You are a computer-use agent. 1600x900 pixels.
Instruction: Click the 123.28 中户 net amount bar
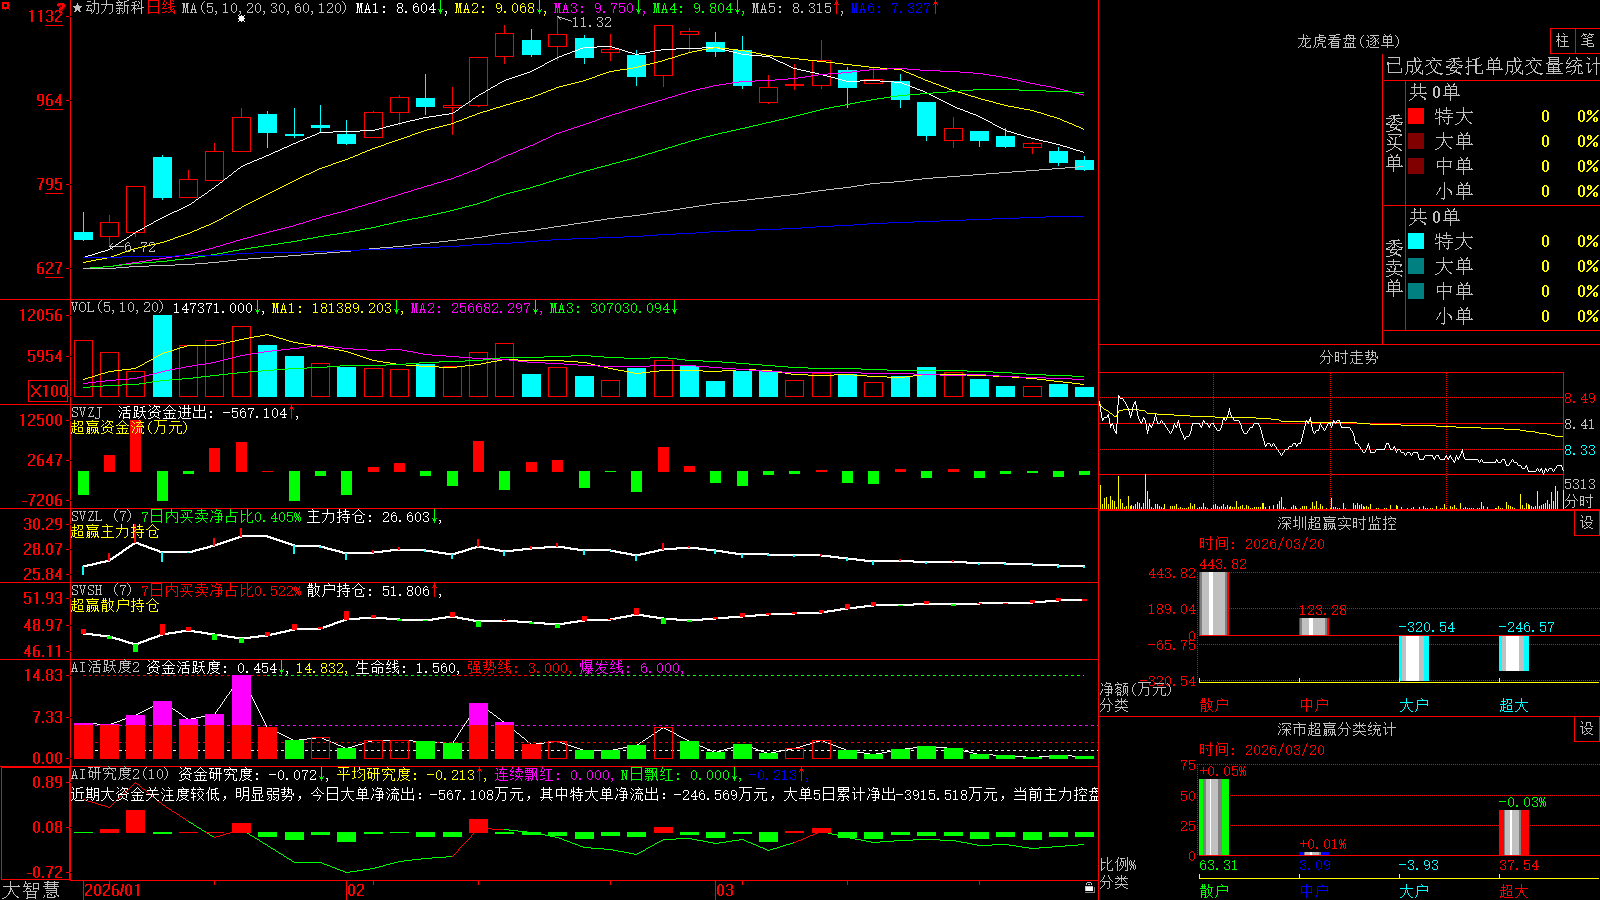[1314, 626]
